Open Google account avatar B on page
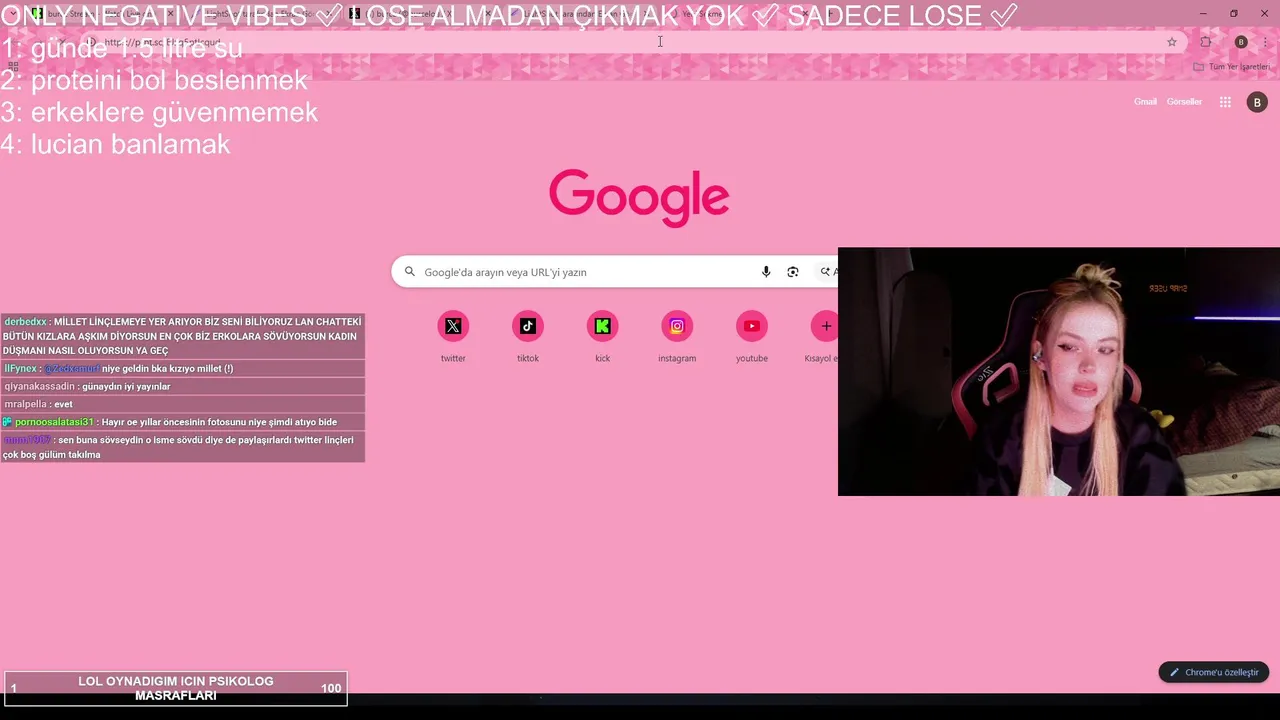The width and height of the screenshot is (1280, 720). pyautogui.click(x=1257, y=102)
